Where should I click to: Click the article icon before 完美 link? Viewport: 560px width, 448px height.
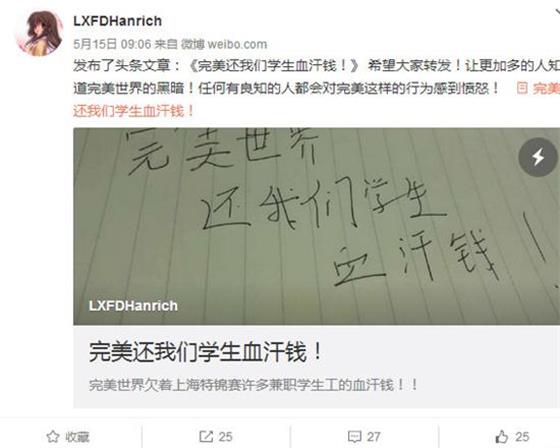522,88
